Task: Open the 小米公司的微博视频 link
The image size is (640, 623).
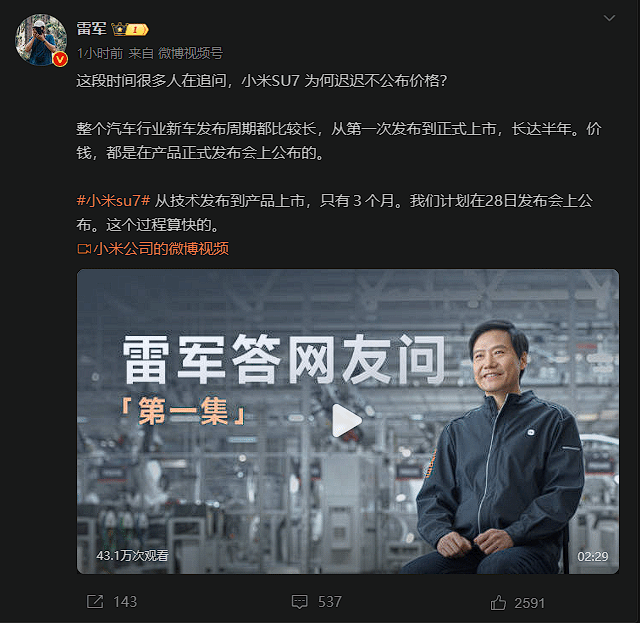Action: (x=161, y=249)
